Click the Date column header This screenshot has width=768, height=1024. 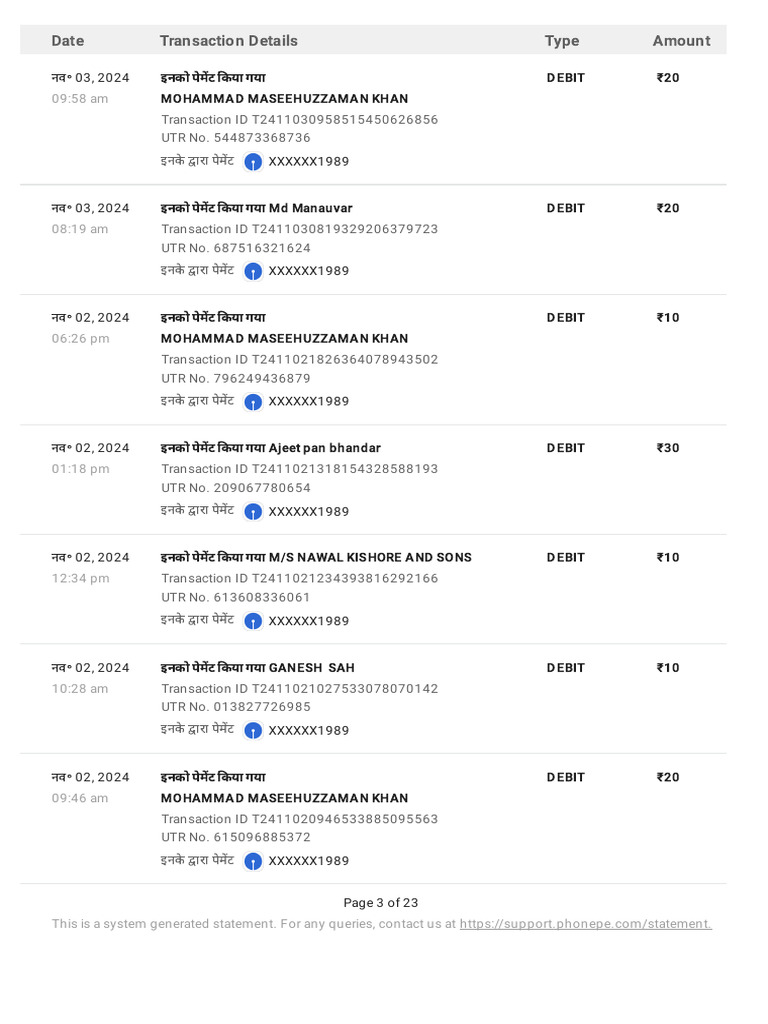click(68, 41)
